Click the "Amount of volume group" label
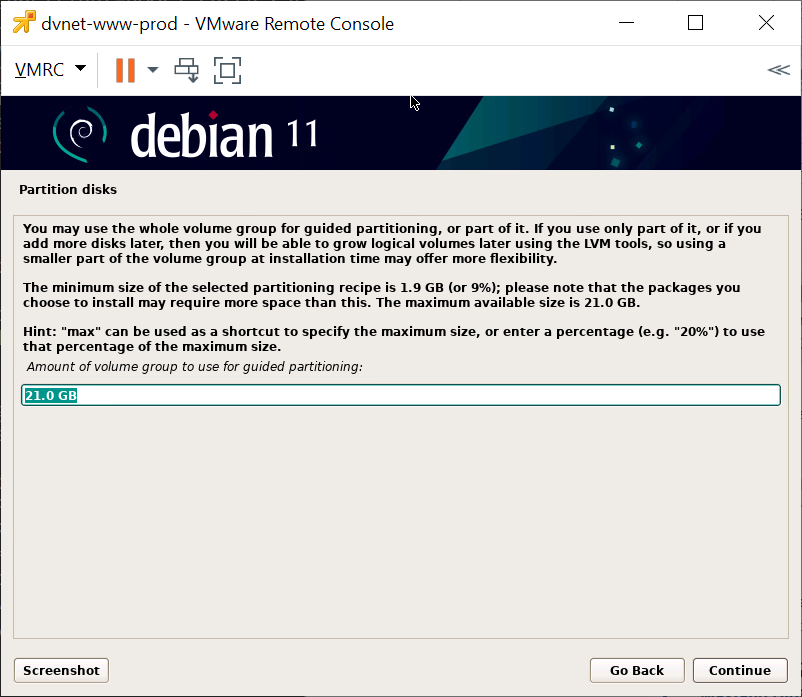 tap(194, 367)
